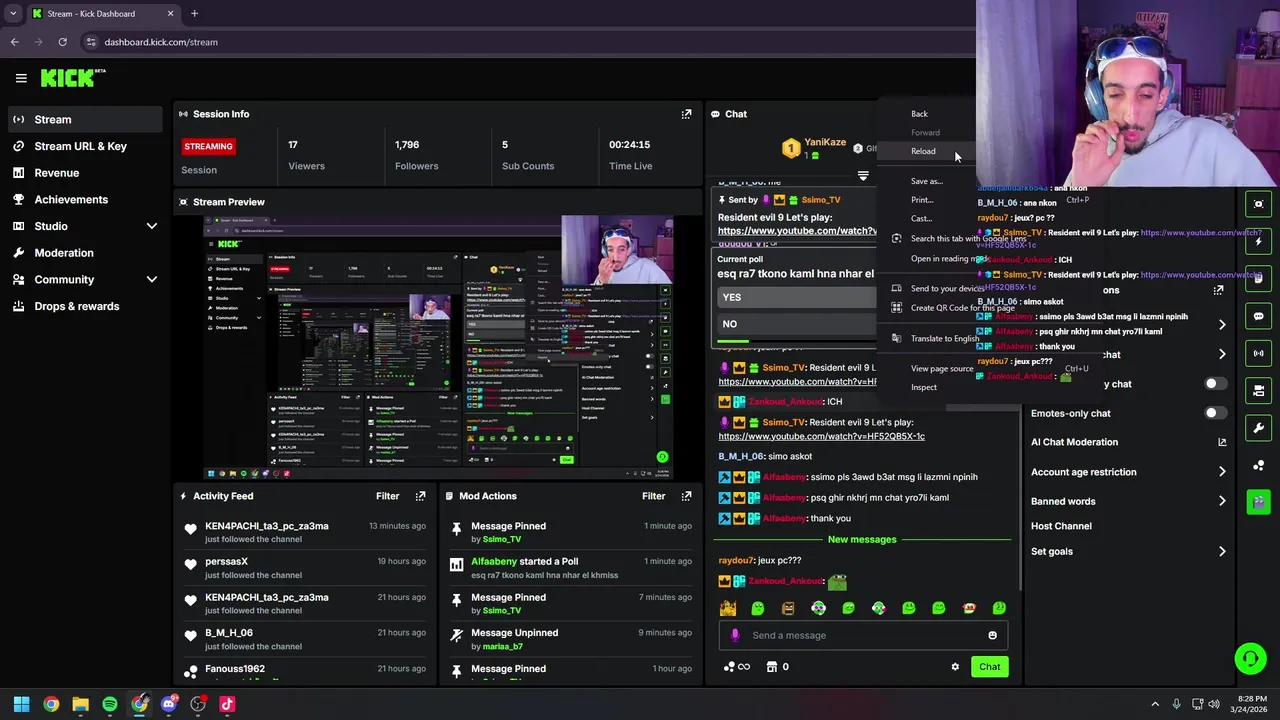Viewport: 1280px width, 720px height.
Task: Click the Stream Preview video thumbnail
Action: pyautogui.click(x=439, y=348)
